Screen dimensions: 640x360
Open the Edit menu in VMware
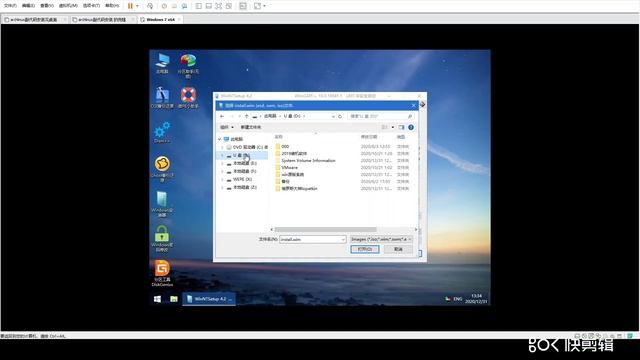click(x=28, y=6)
